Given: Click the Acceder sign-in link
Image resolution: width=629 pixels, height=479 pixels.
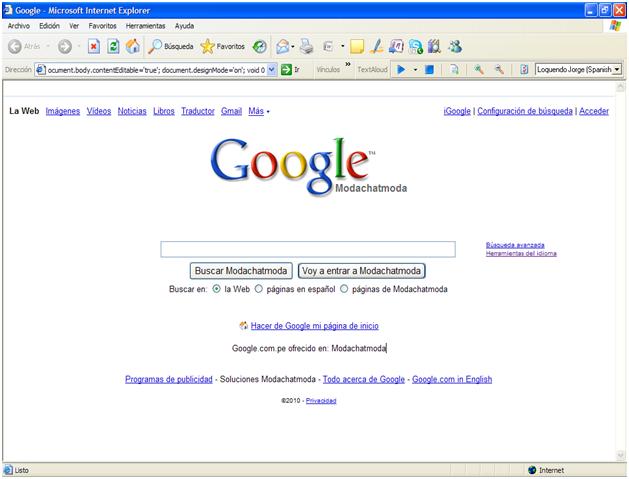Looking at the screenshot, I should click(594, 111).
